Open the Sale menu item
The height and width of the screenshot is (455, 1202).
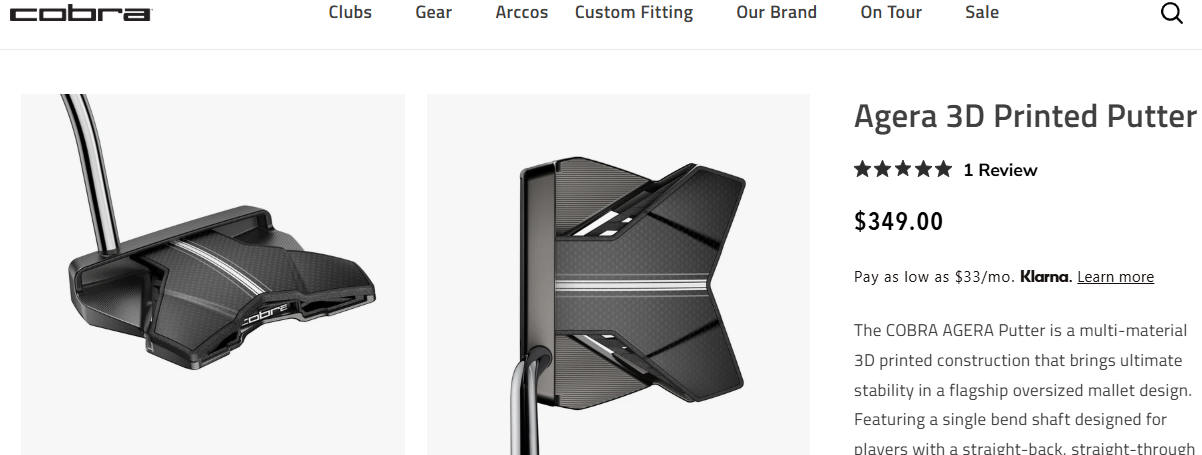982,13
